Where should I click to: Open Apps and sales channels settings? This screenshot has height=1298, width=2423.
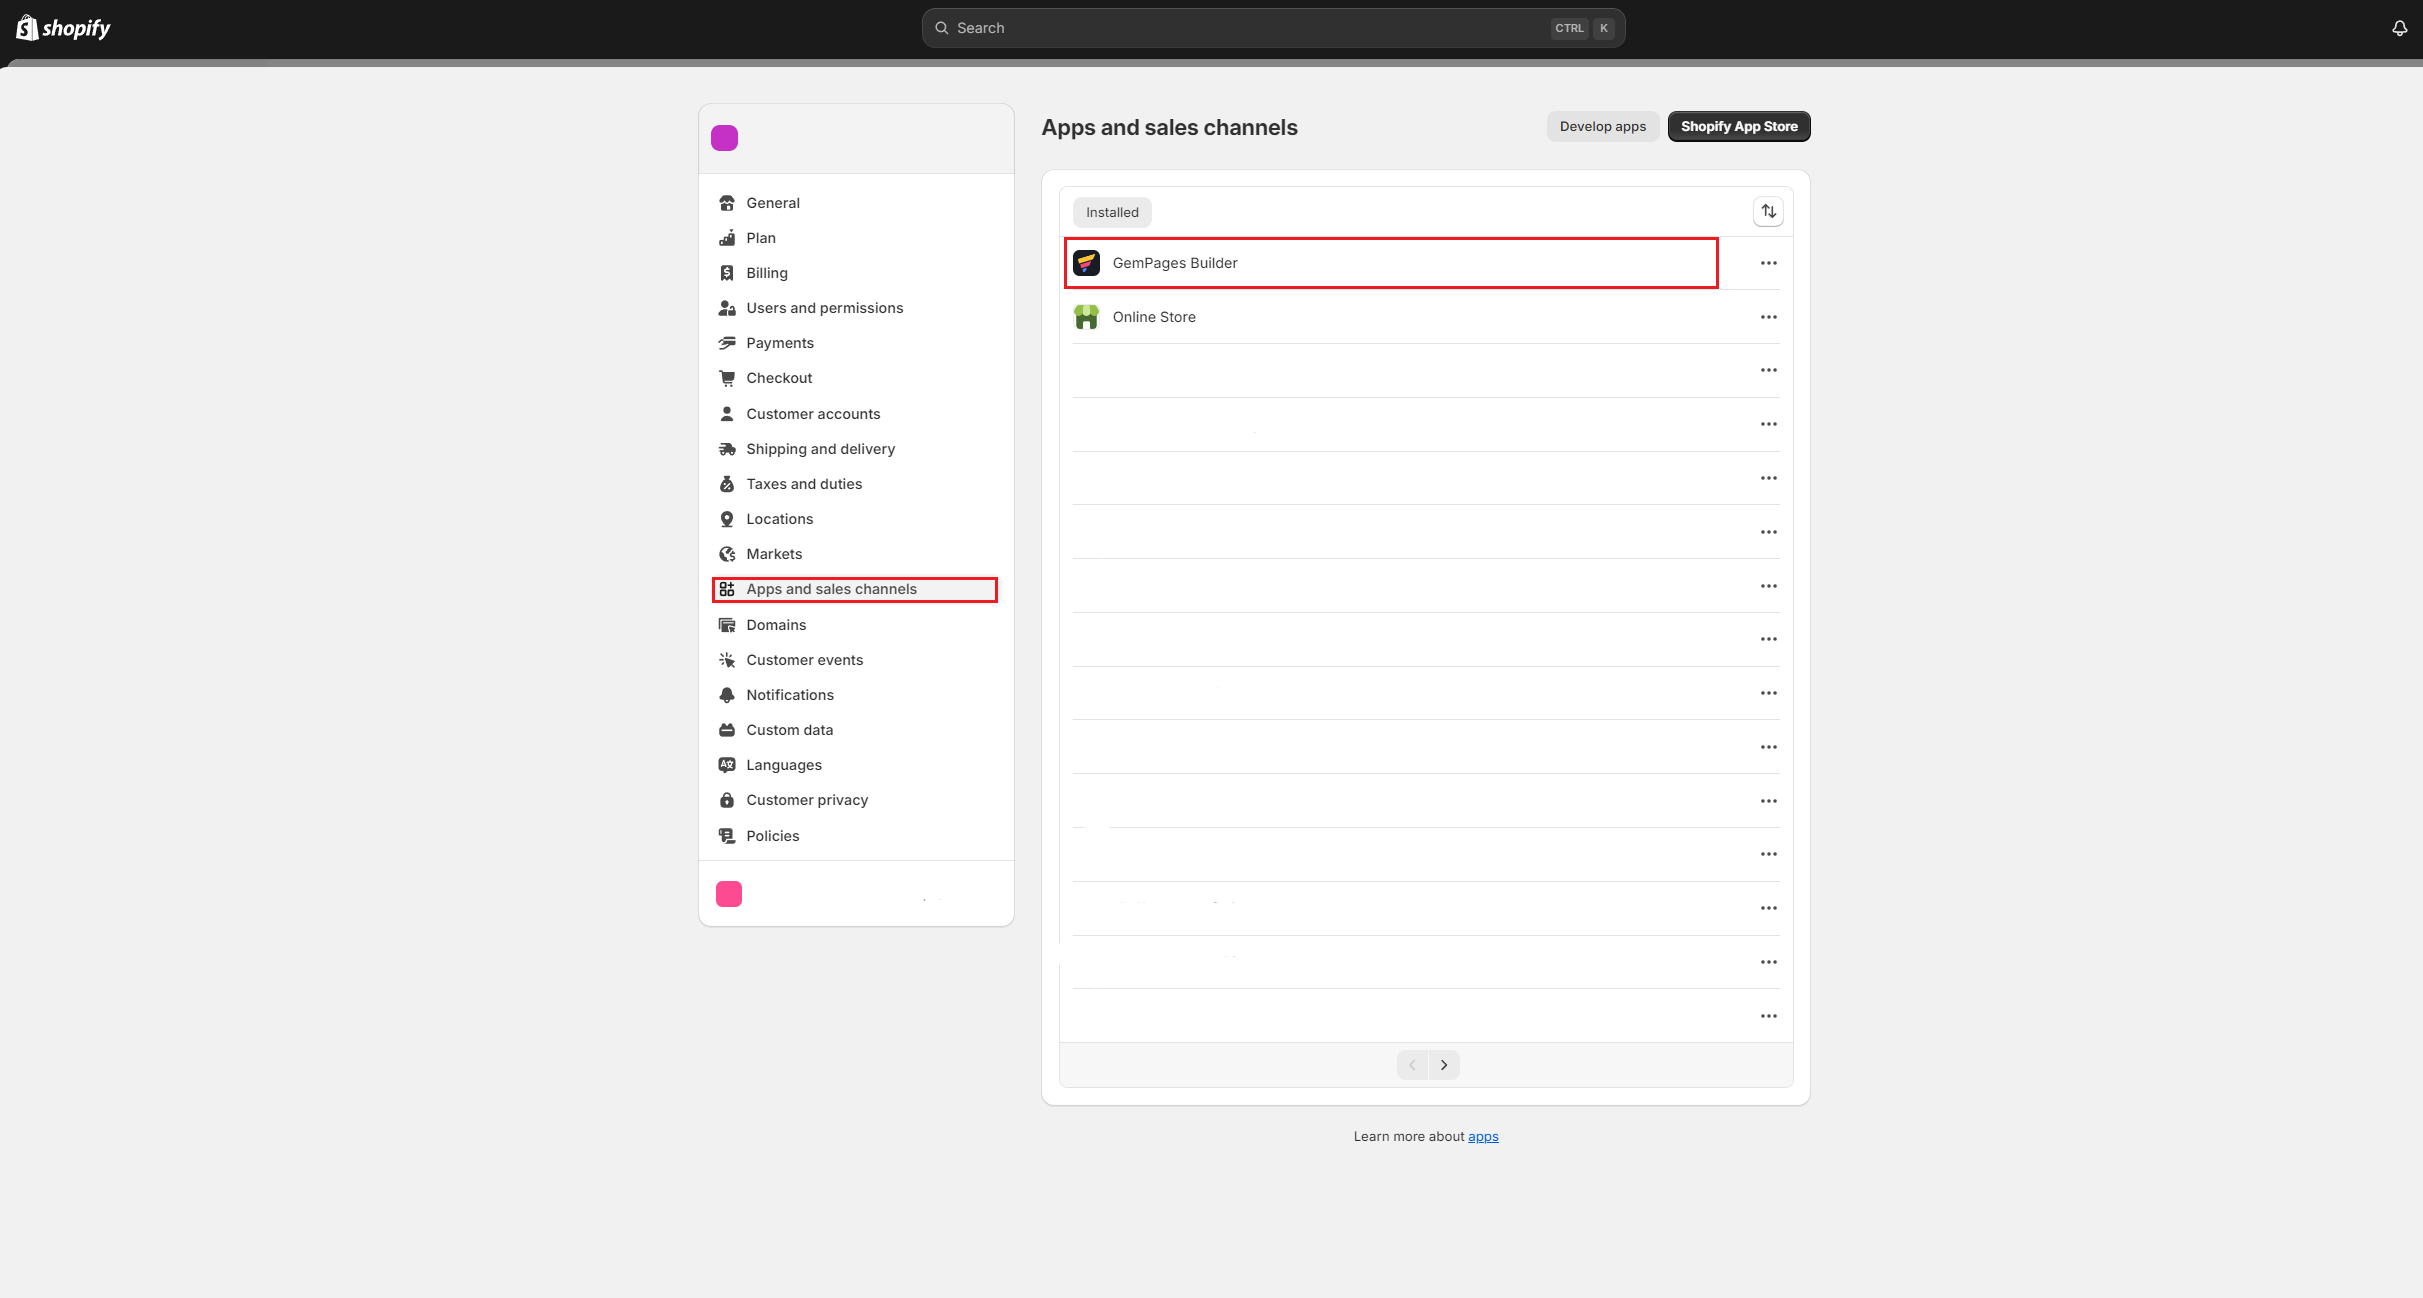(831, 589)
